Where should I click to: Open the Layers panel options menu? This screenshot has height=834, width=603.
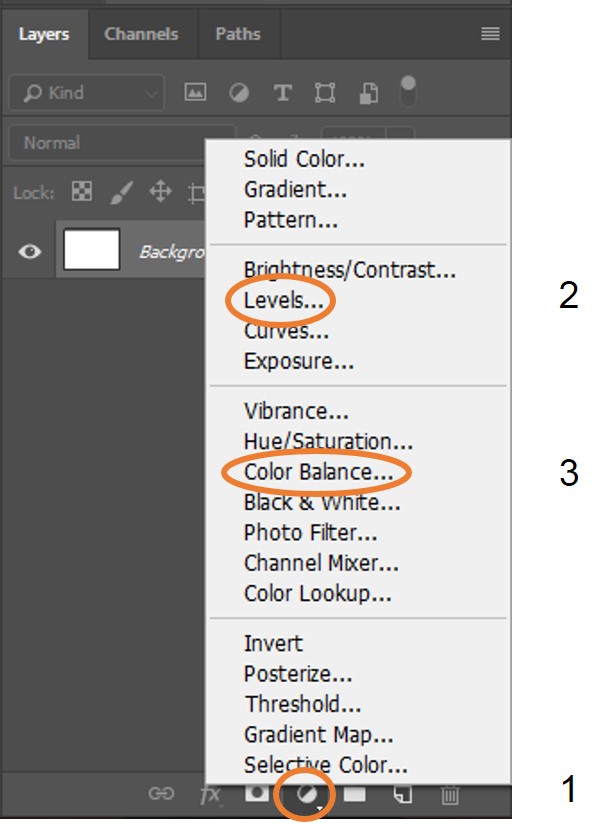click(490, 34)
